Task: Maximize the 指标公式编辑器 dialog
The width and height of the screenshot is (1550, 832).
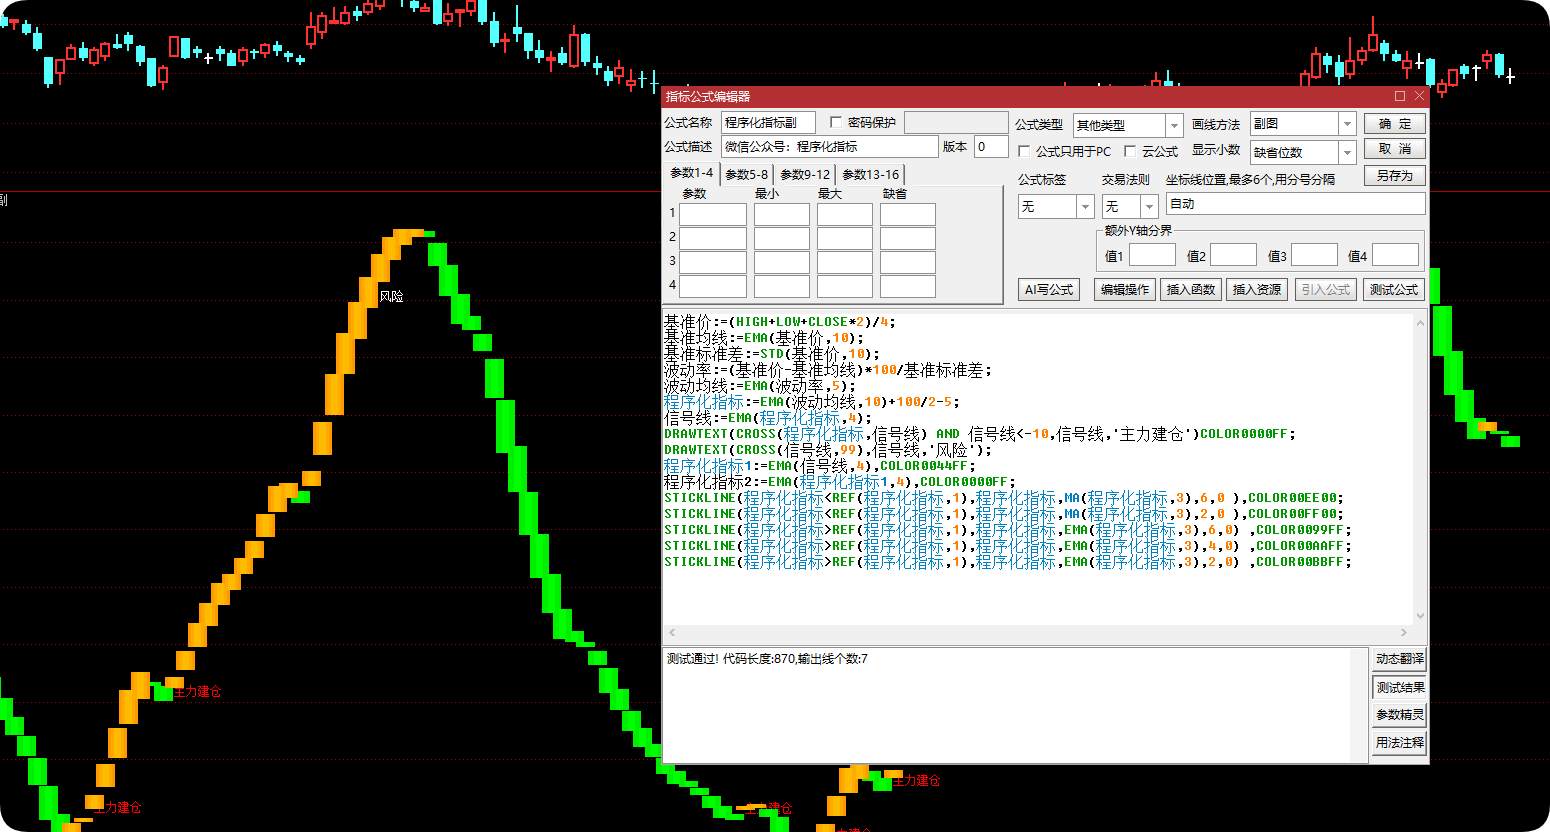Action: (x=1399, y=96)
